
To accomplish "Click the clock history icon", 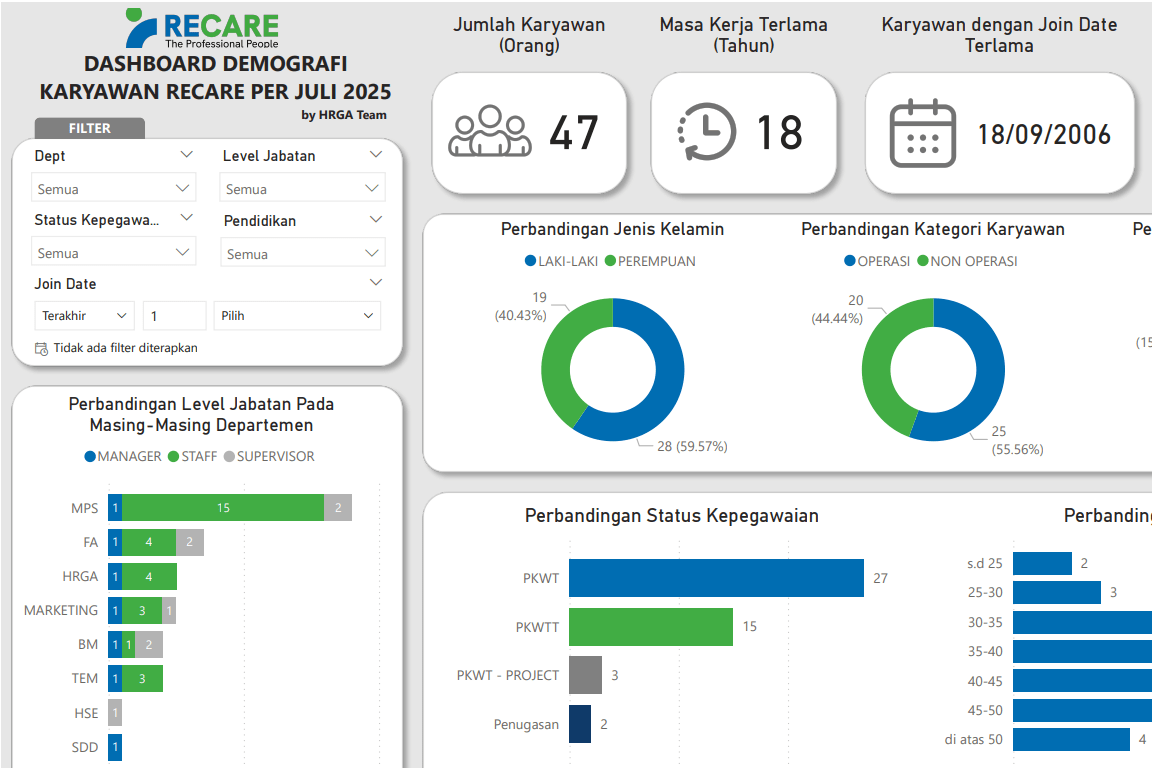I will coord(706,132).
